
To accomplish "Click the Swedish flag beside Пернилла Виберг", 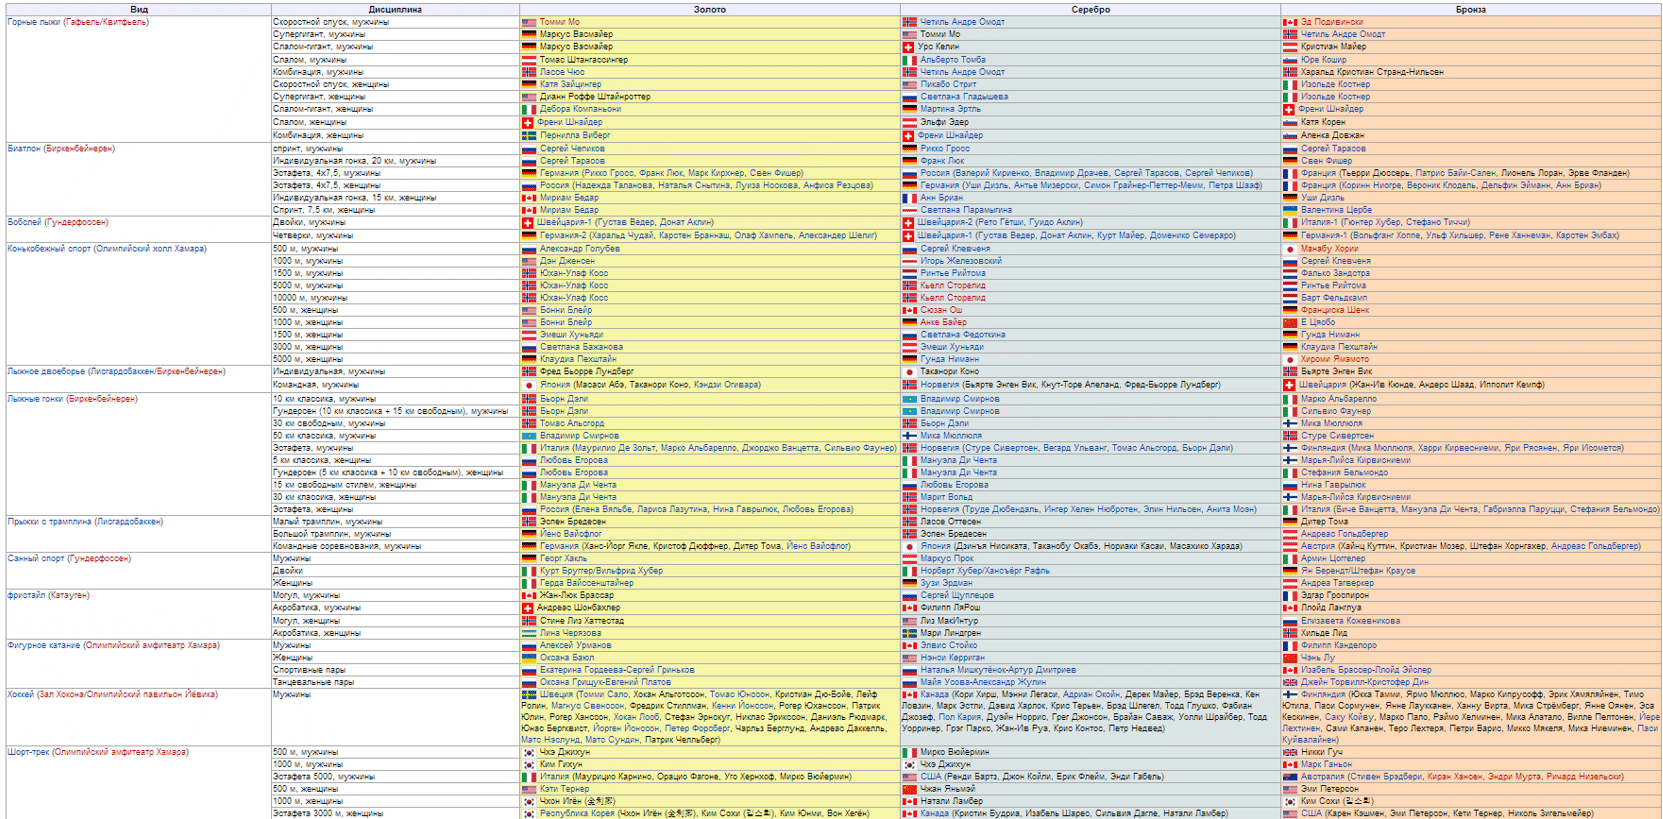I will click(529, 135).
